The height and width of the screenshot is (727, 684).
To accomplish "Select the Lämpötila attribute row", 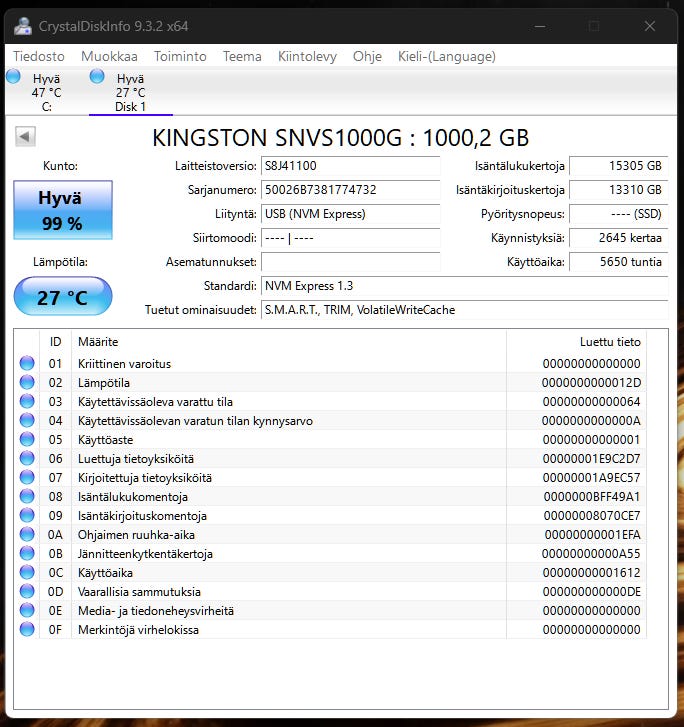I will [x=330, y=383].
